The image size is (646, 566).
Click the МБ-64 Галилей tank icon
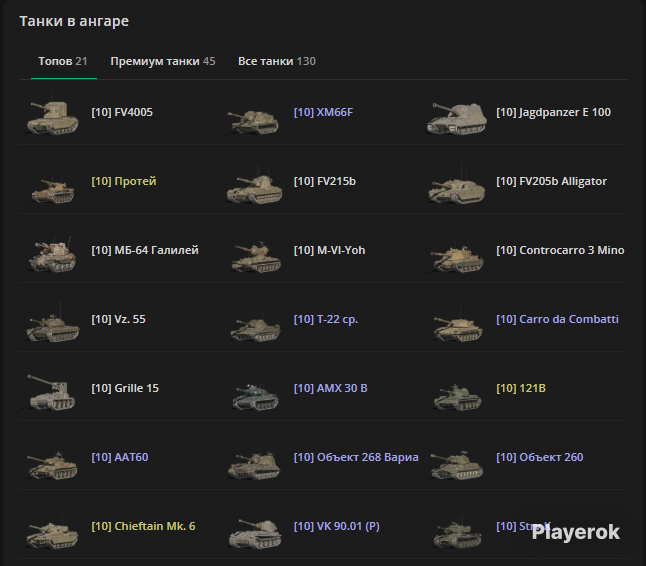[x=53, y=255]
